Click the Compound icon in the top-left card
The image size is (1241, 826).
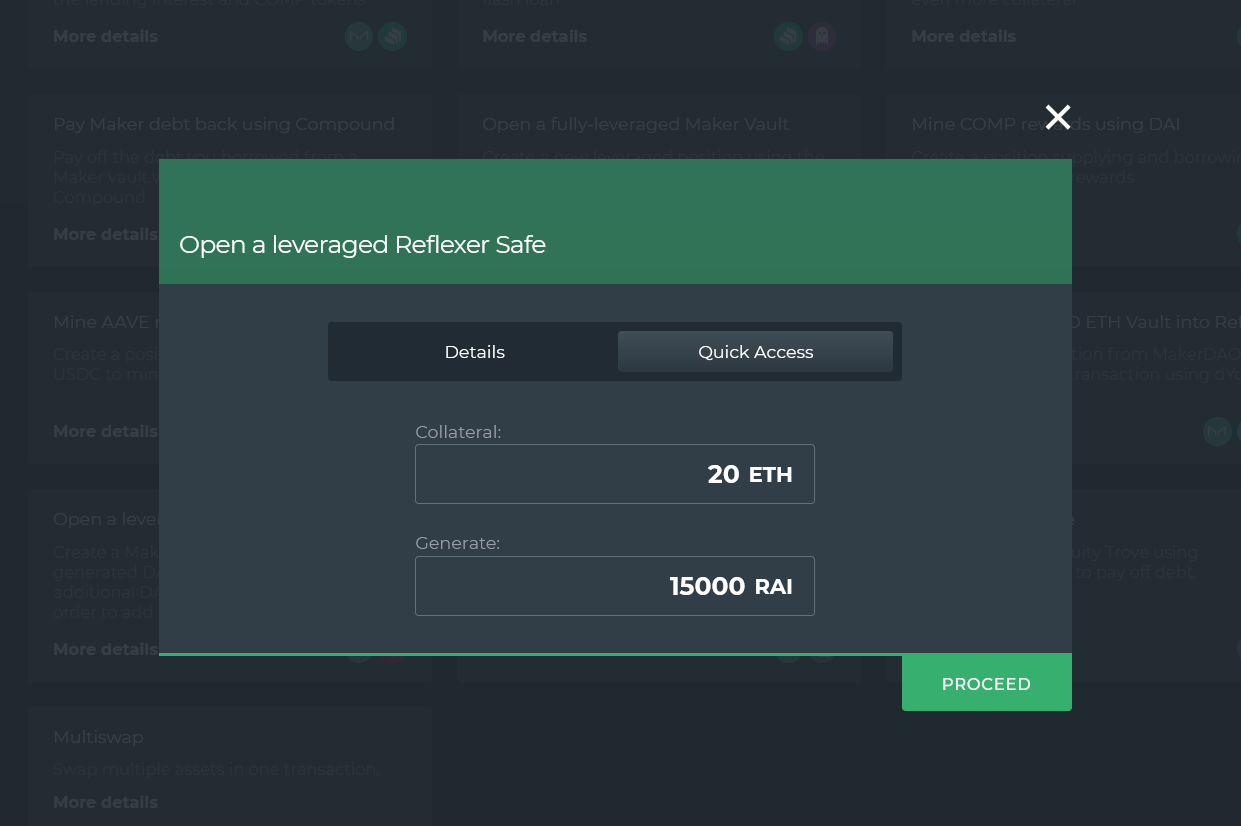point(392,37)
